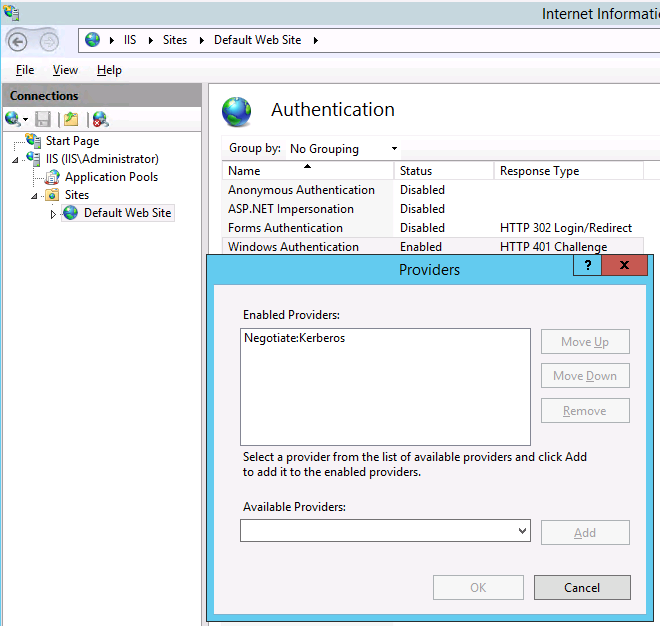Click the Application Pools icon
Screen dimensions: 660x626
pyautogui.click(x=52, y=177)
